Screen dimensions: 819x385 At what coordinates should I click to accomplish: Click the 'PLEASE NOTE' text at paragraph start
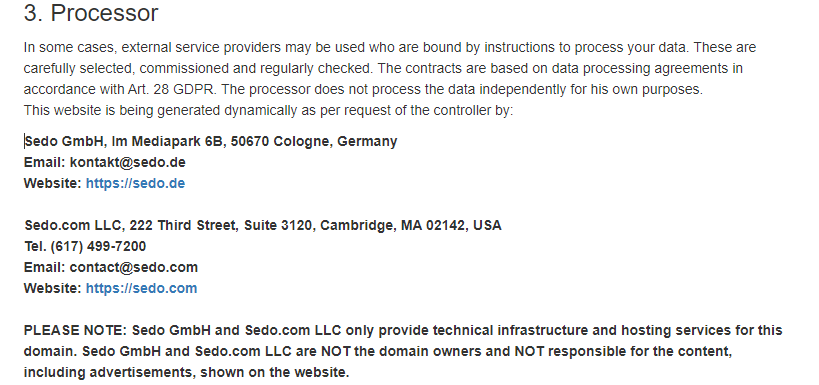click(75, 331)
